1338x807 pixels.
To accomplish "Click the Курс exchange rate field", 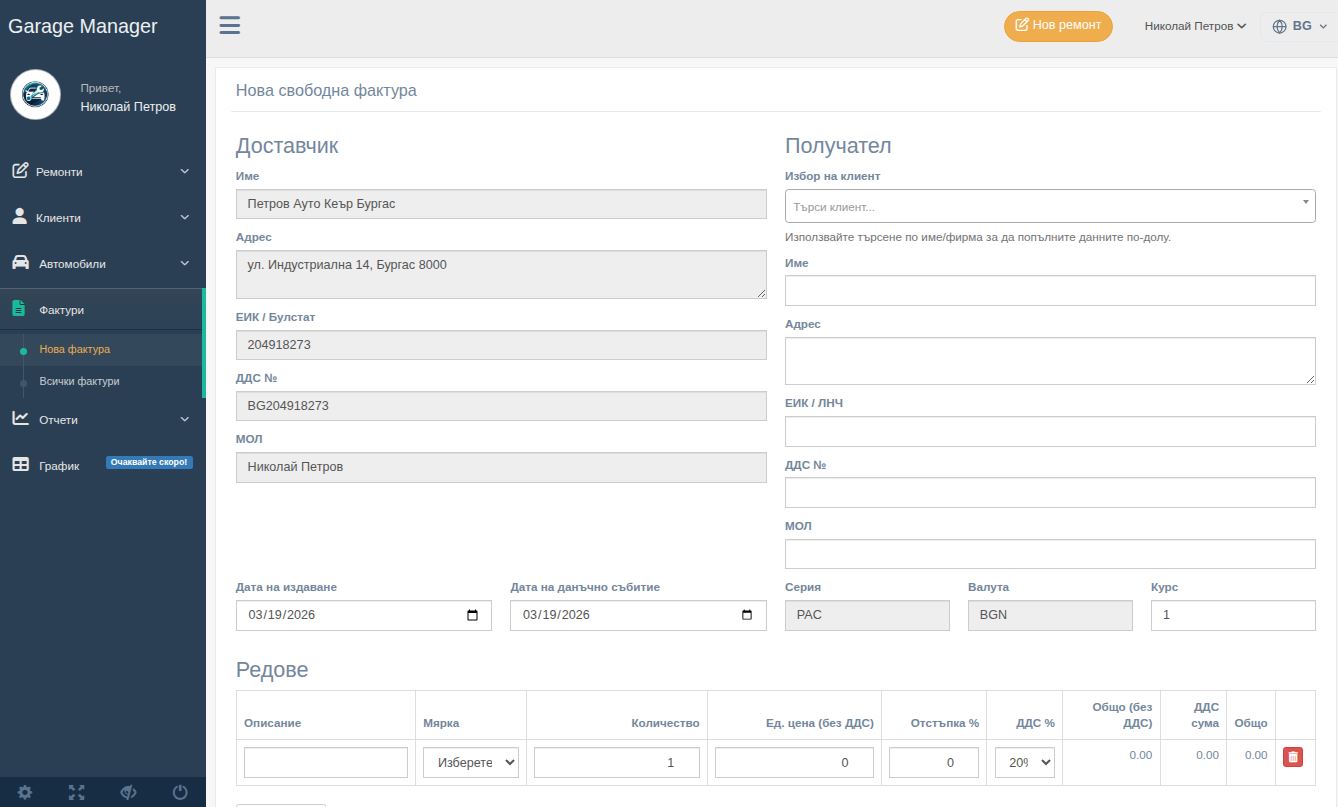I will pyautogui.click(x=1233, y=615).
